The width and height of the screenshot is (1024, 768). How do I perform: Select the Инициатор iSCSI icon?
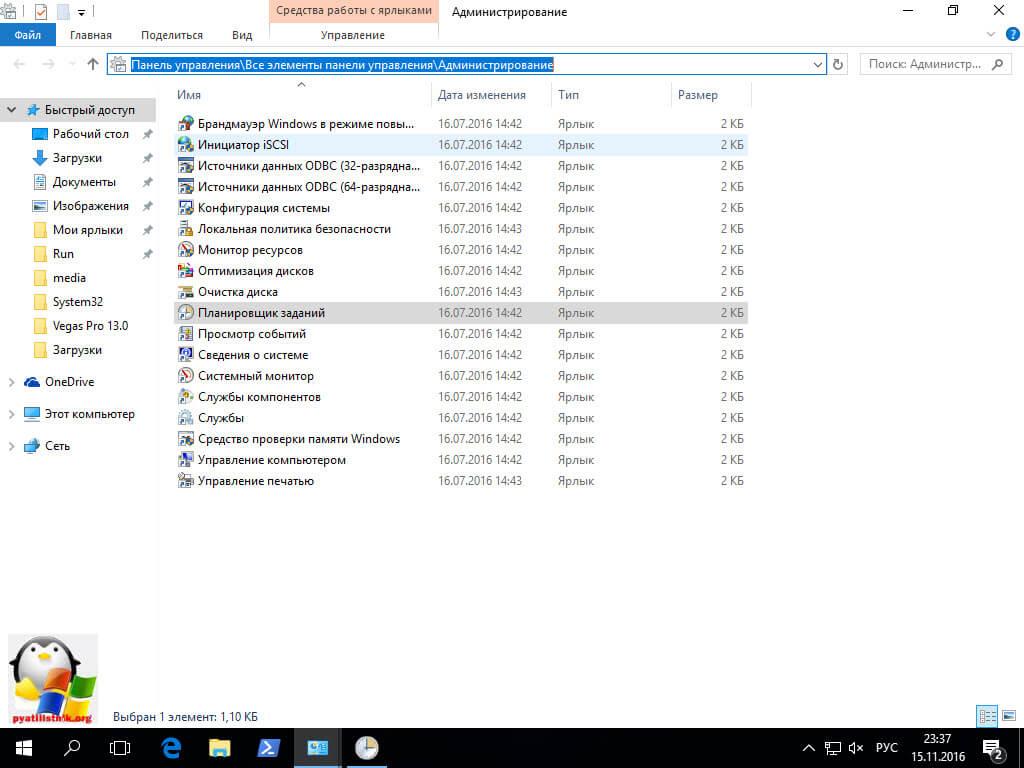[x=186, y=144]
